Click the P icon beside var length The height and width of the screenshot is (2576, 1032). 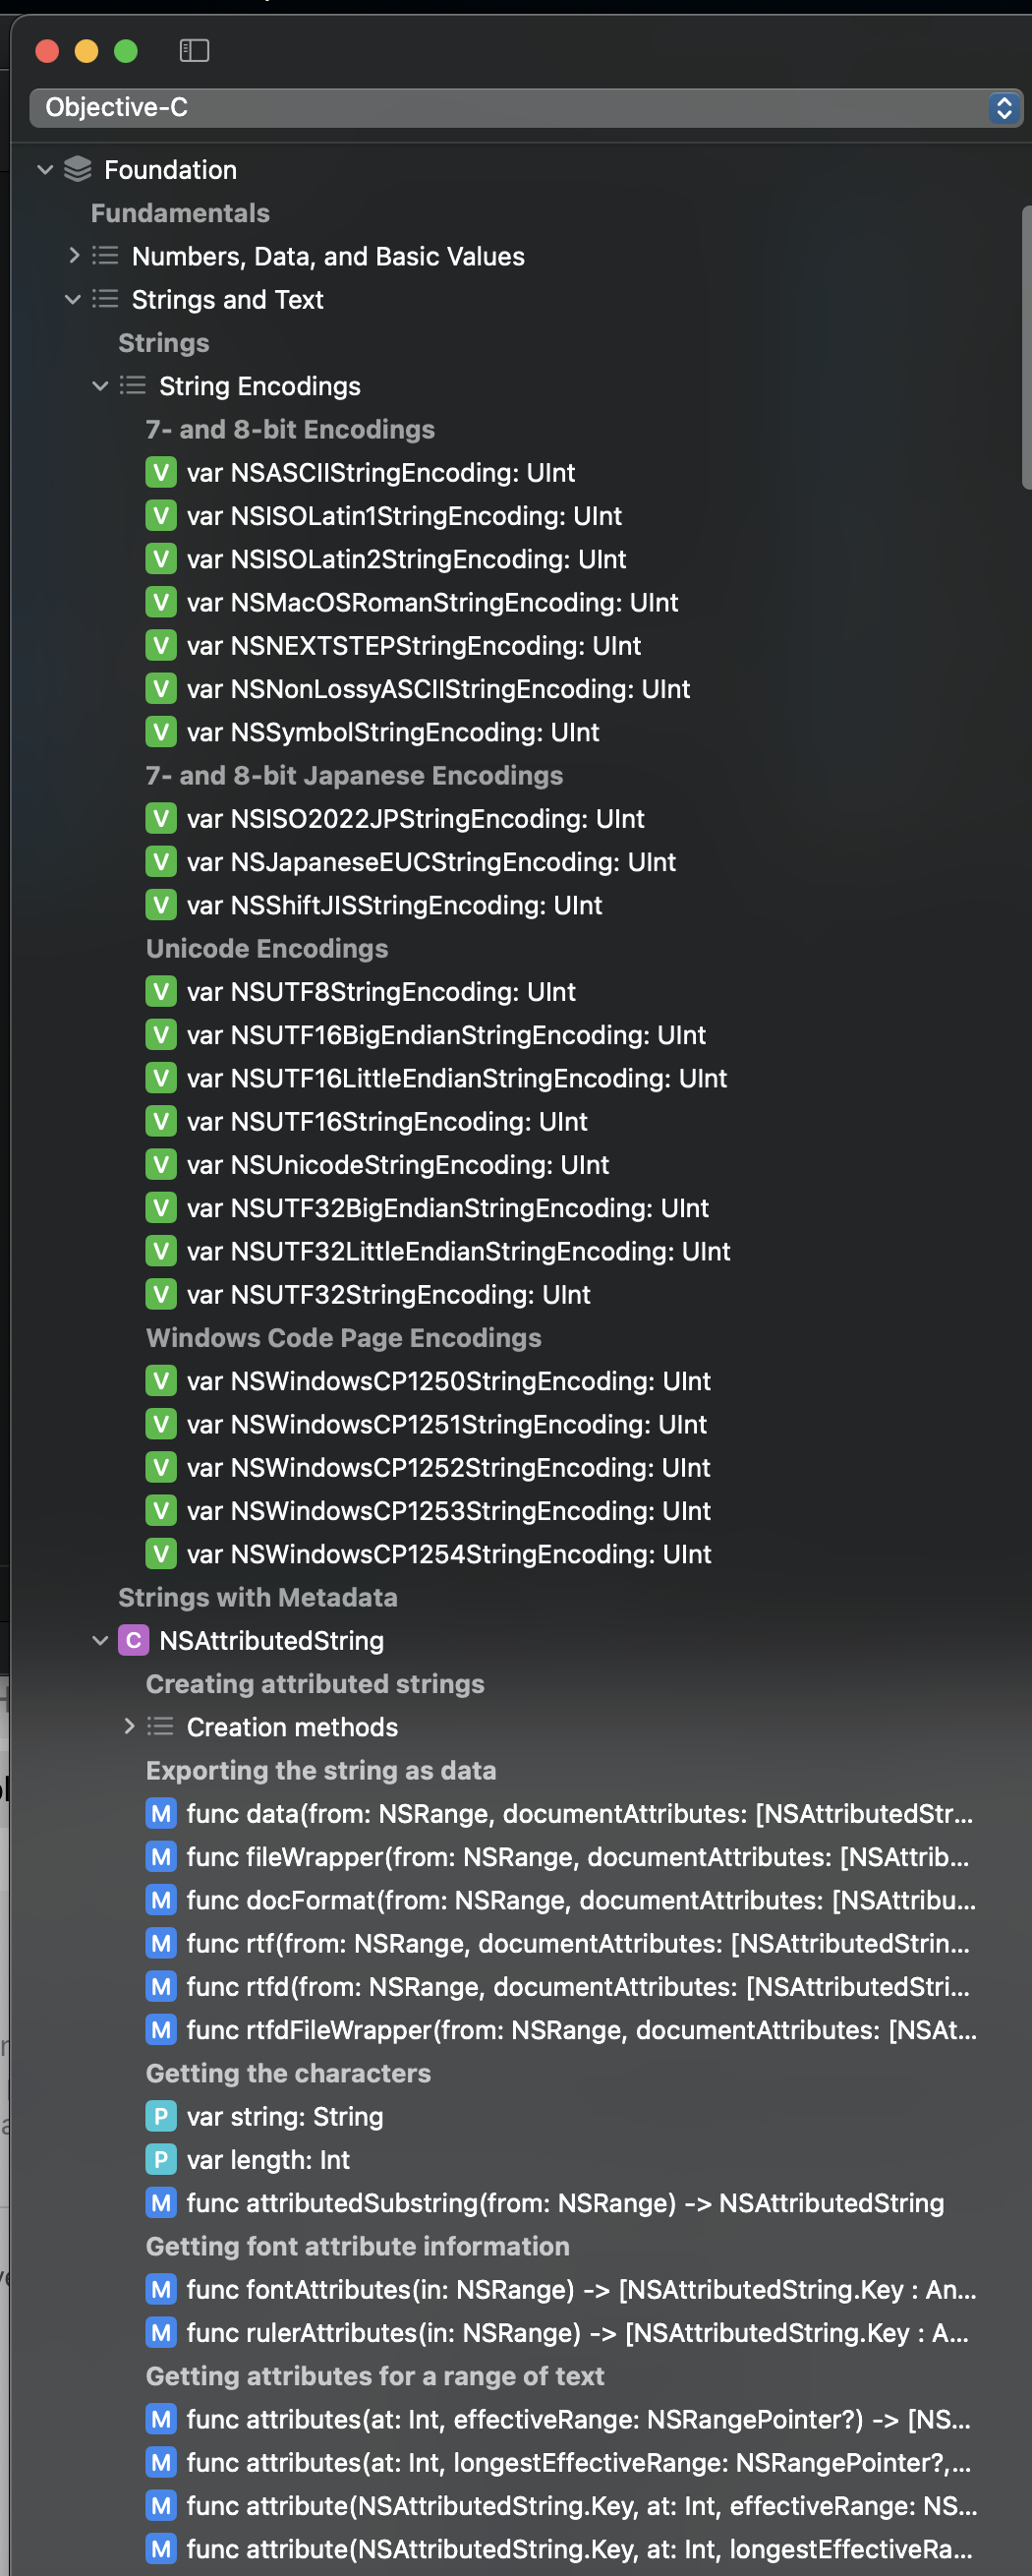(161, 2159)
